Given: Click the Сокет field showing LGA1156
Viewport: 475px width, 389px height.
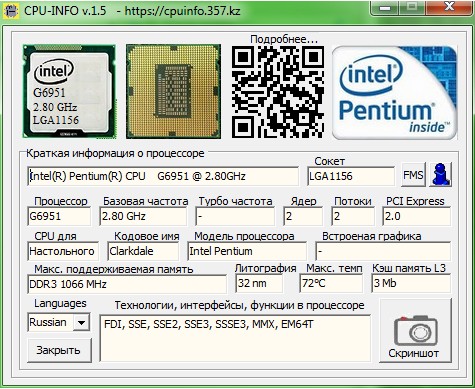Looking at the screenshot, I should click(x=351, y=176).
